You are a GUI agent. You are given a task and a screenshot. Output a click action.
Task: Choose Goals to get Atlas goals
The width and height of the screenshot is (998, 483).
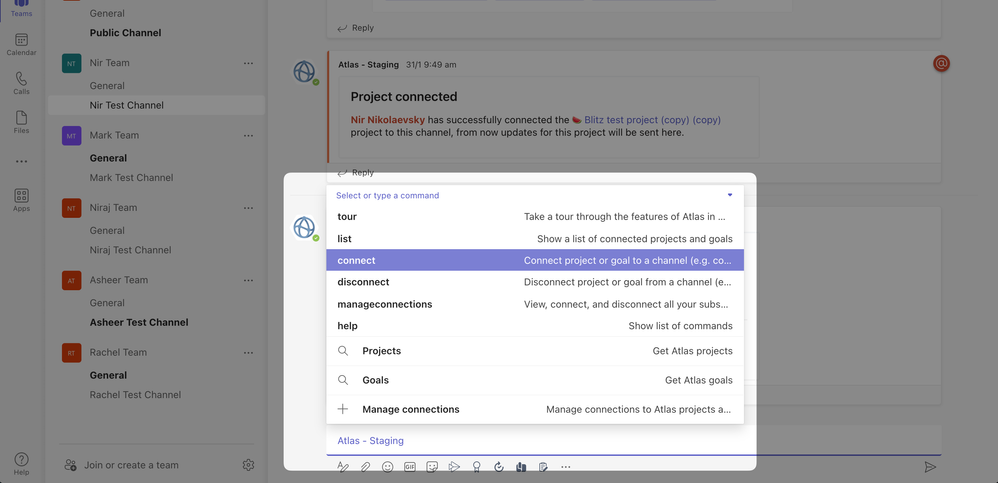(x=535, y=380)
